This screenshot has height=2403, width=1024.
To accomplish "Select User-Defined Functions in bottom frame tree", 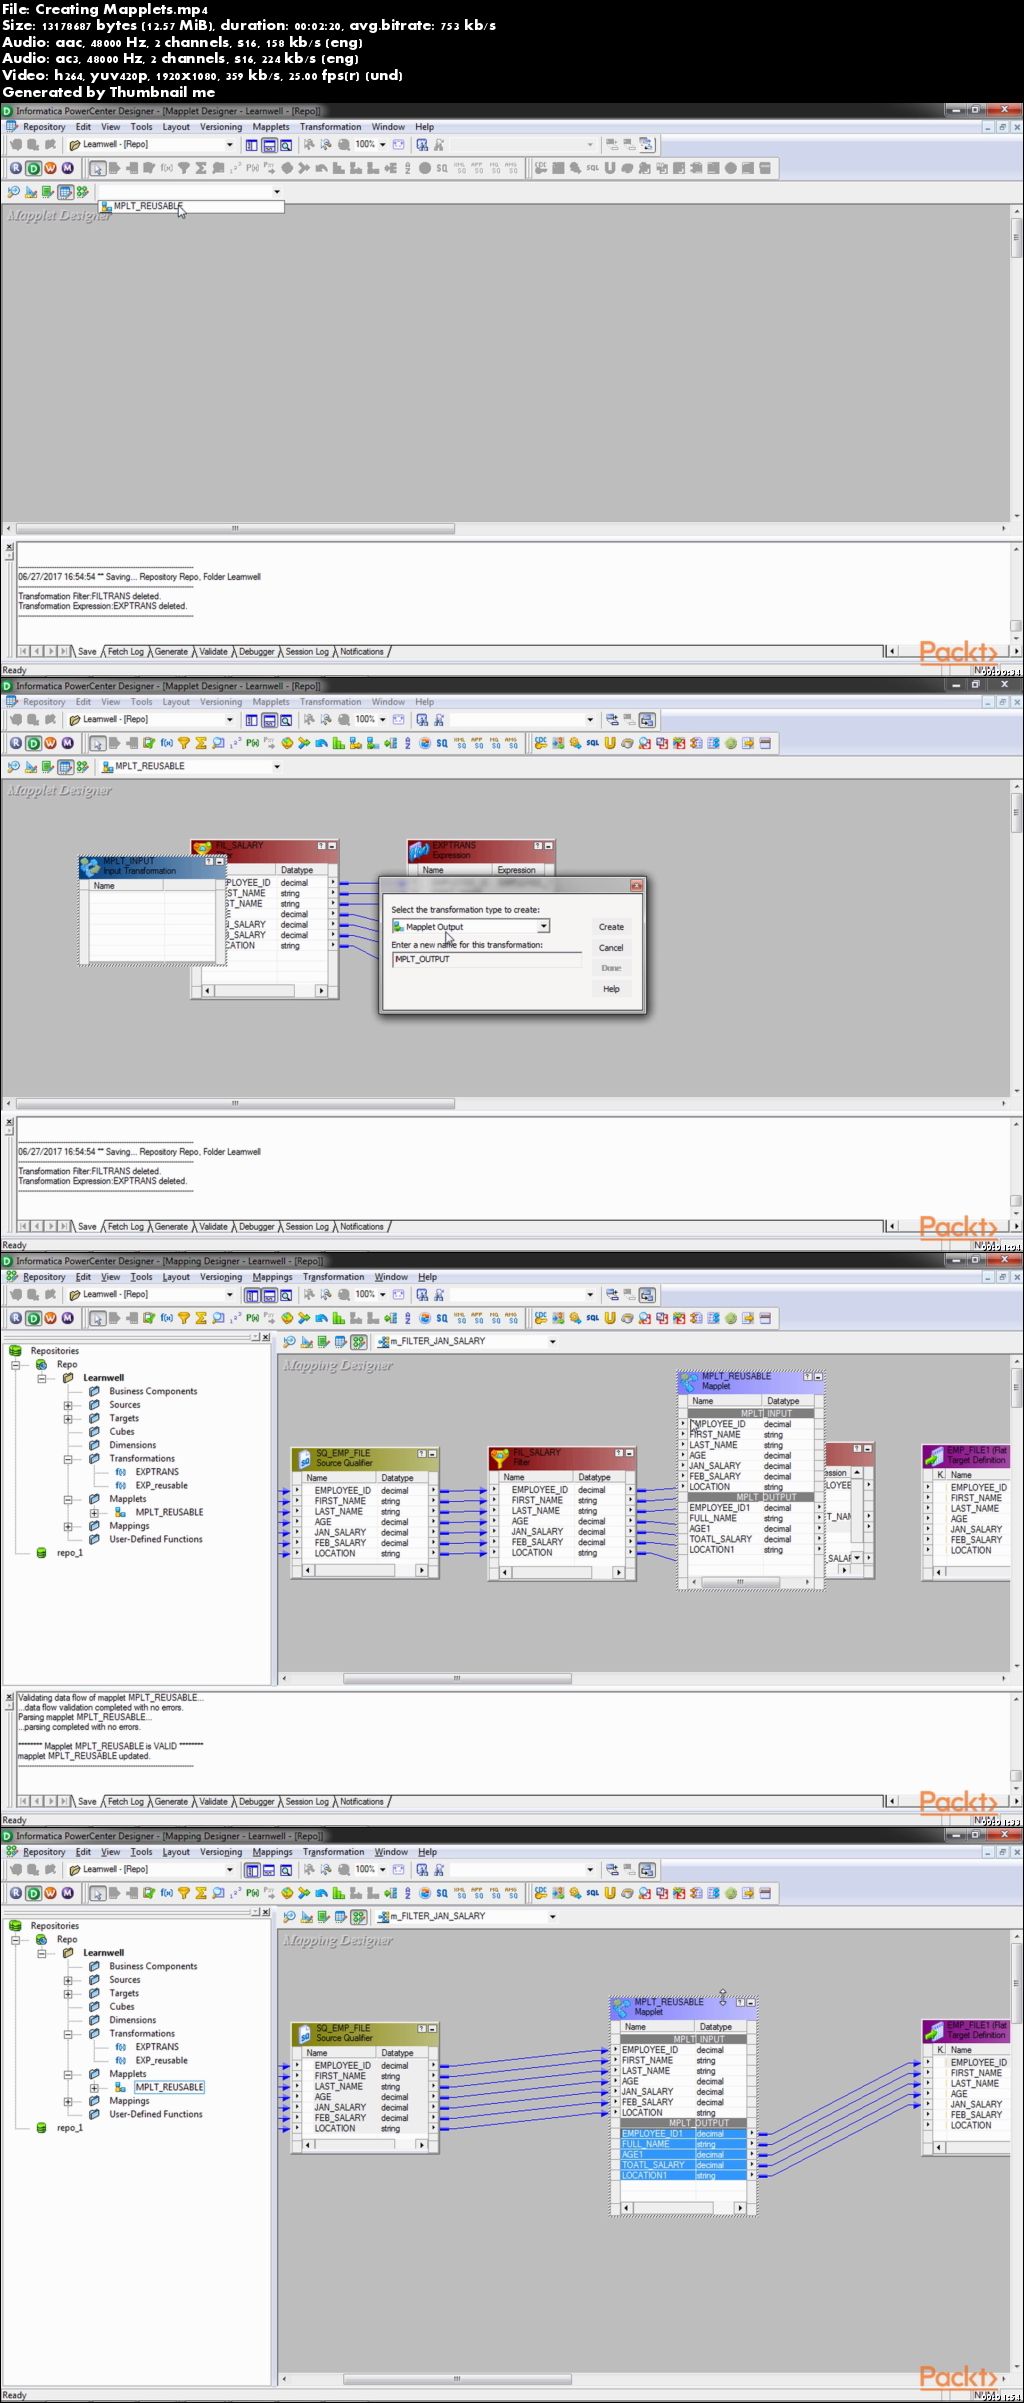I will (156, 2114).
